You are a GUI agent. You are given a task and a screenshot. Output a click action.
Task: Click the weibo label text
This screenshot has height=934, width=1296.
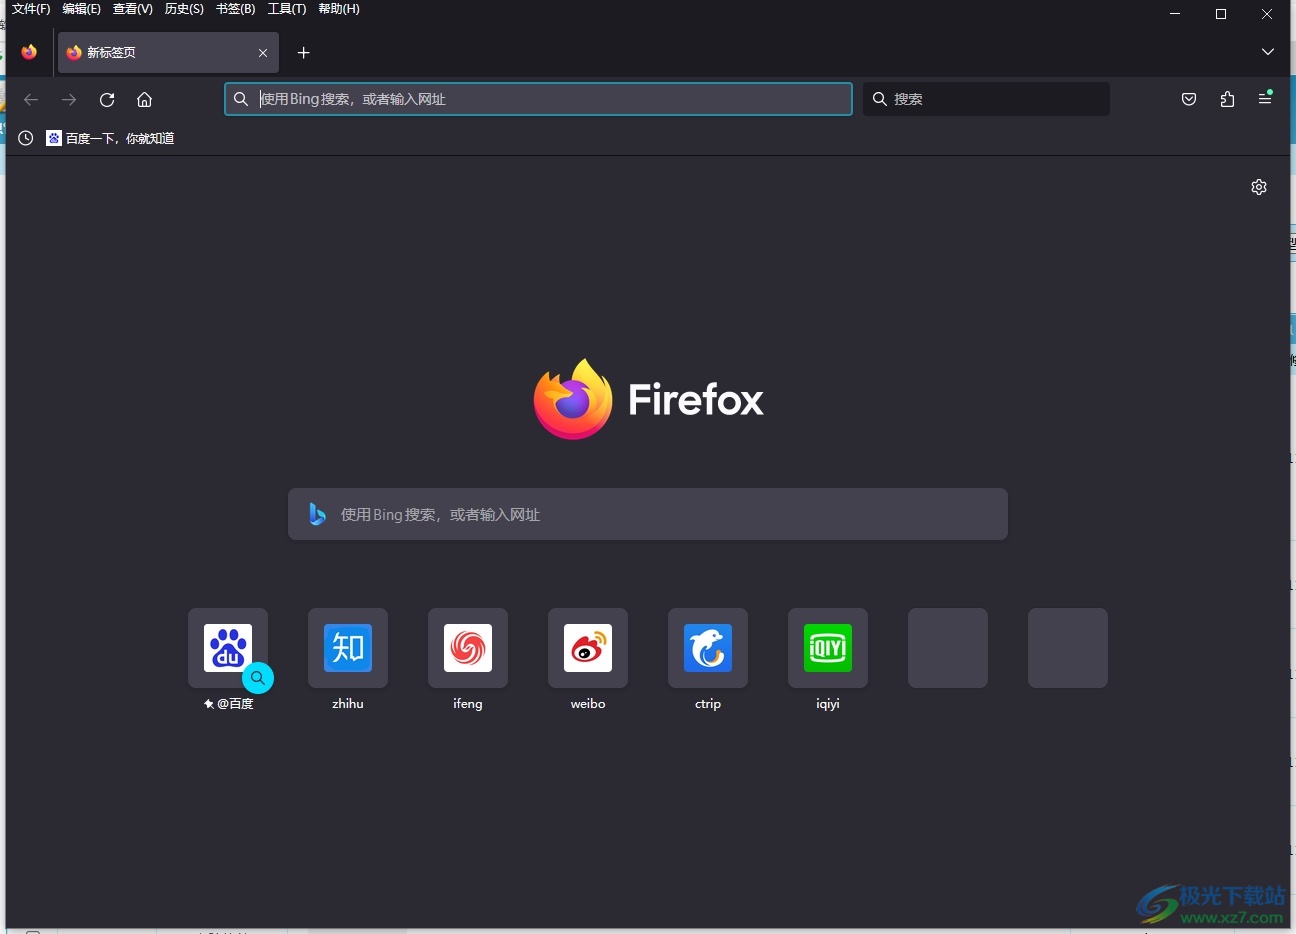click(588, 704)
